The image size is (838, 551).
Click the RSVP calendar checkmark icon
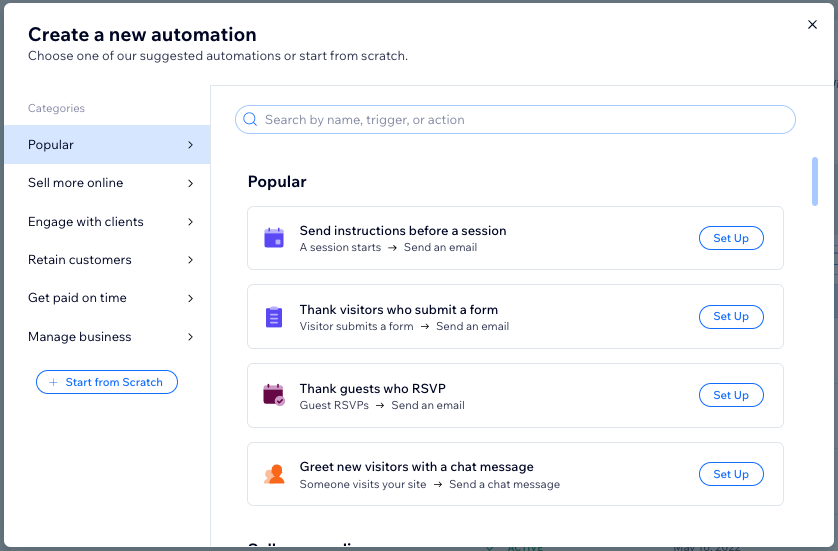[274, 395]
